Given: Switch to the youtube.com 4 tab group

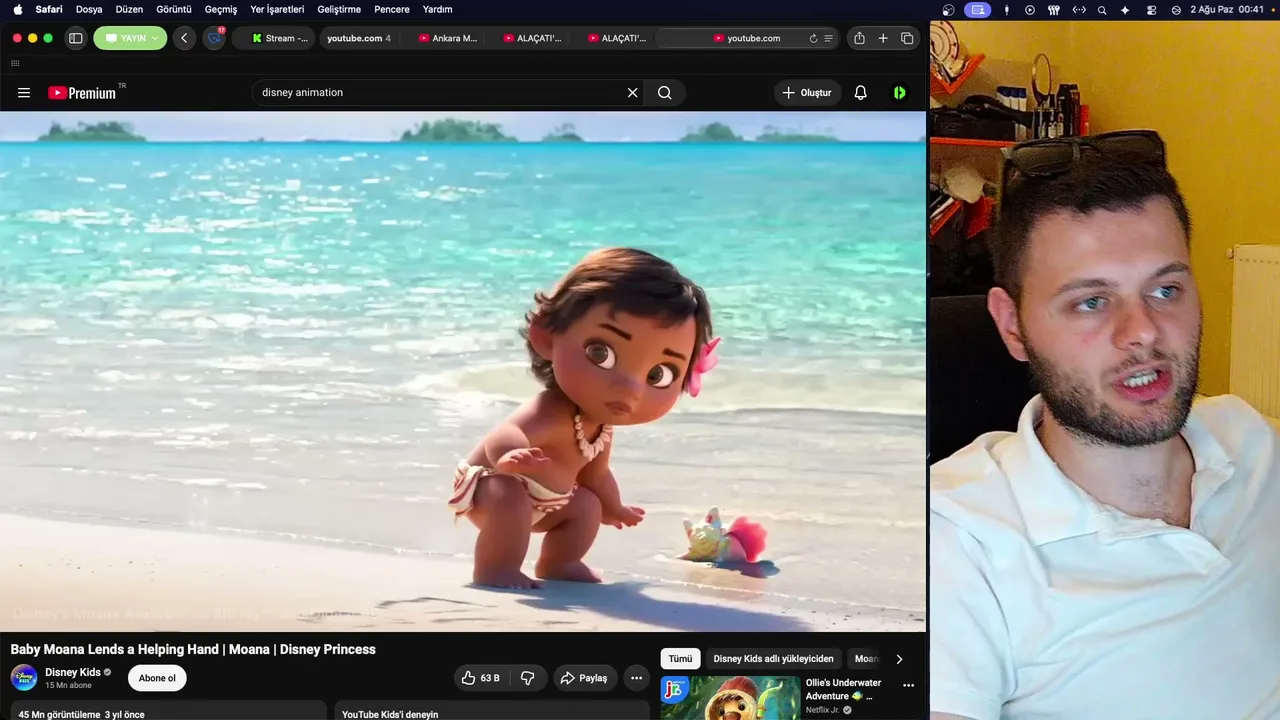Looking at the screenshot, I should [x=359, y=38].
